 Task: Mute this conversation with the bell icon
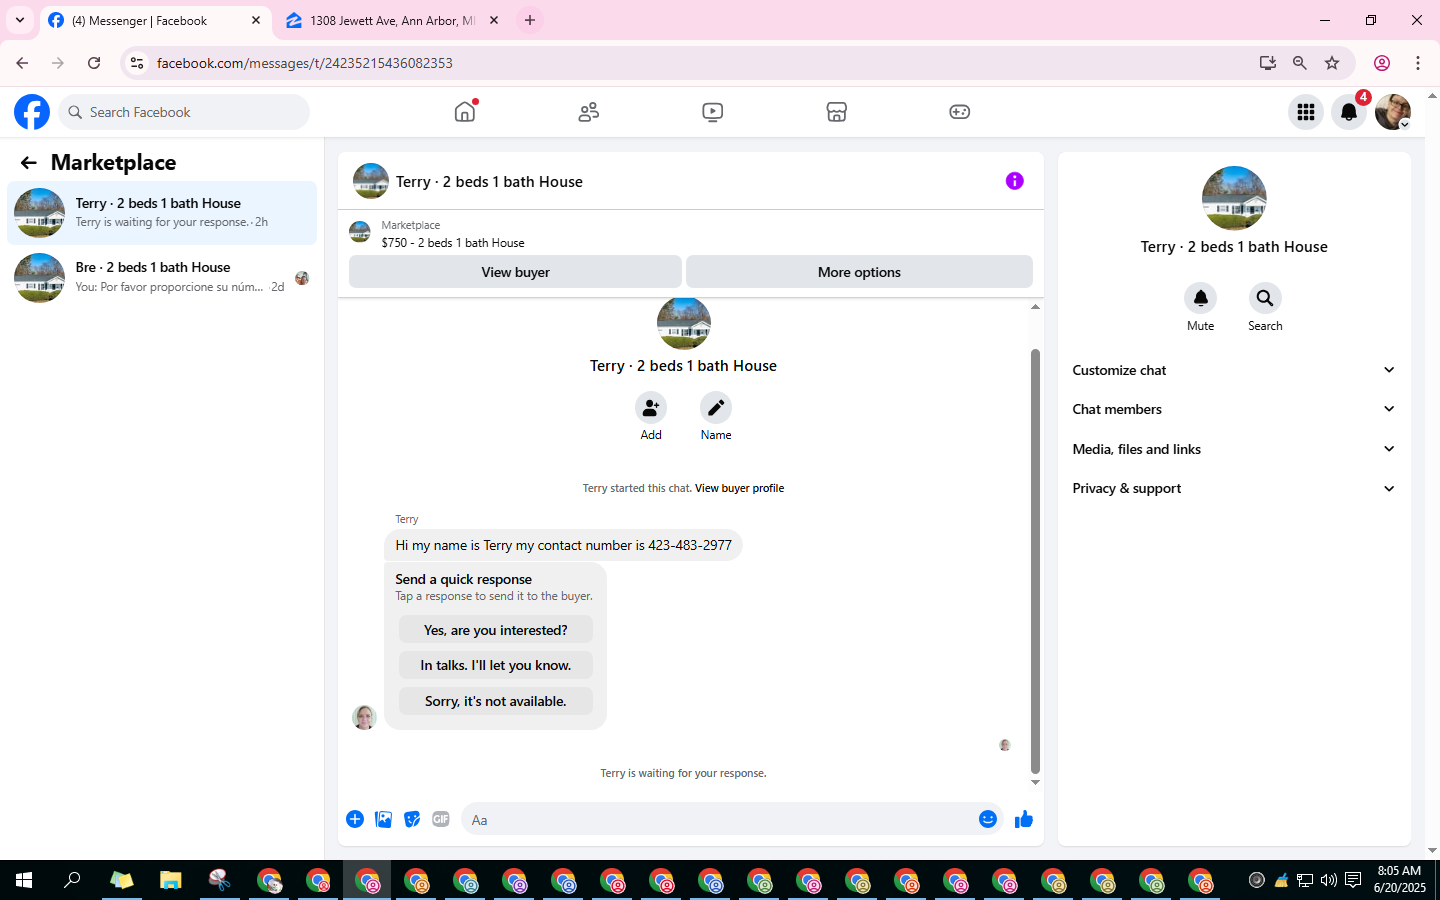tap(1201, 298)
